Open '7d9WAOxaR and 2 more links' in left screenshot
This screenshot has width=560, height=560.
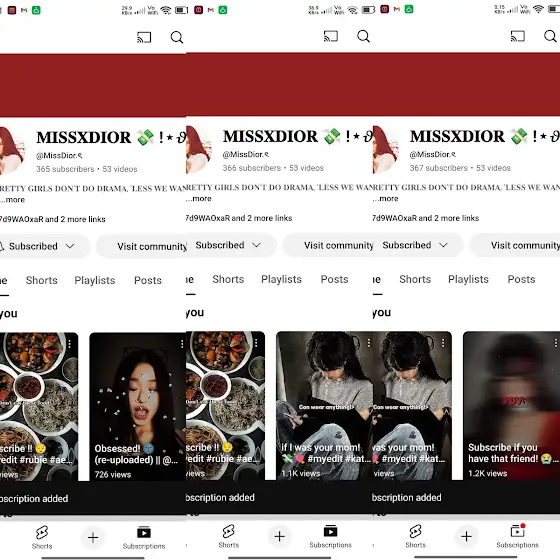click(x=52, y=219)
